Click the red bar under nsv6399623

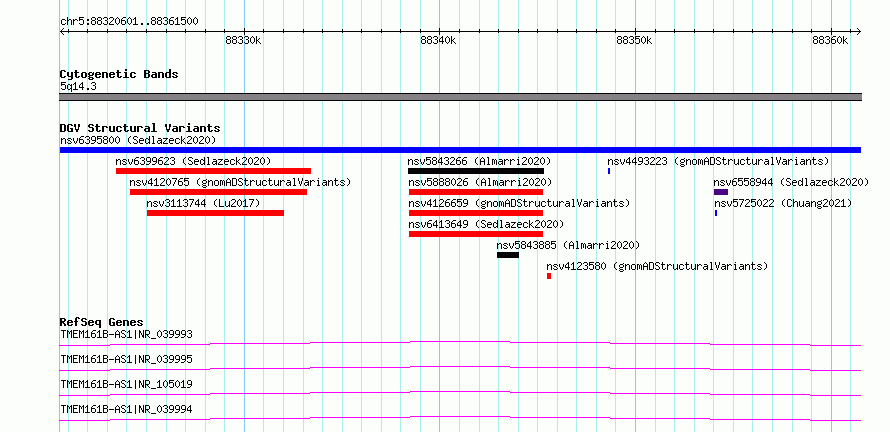(213, 171)
